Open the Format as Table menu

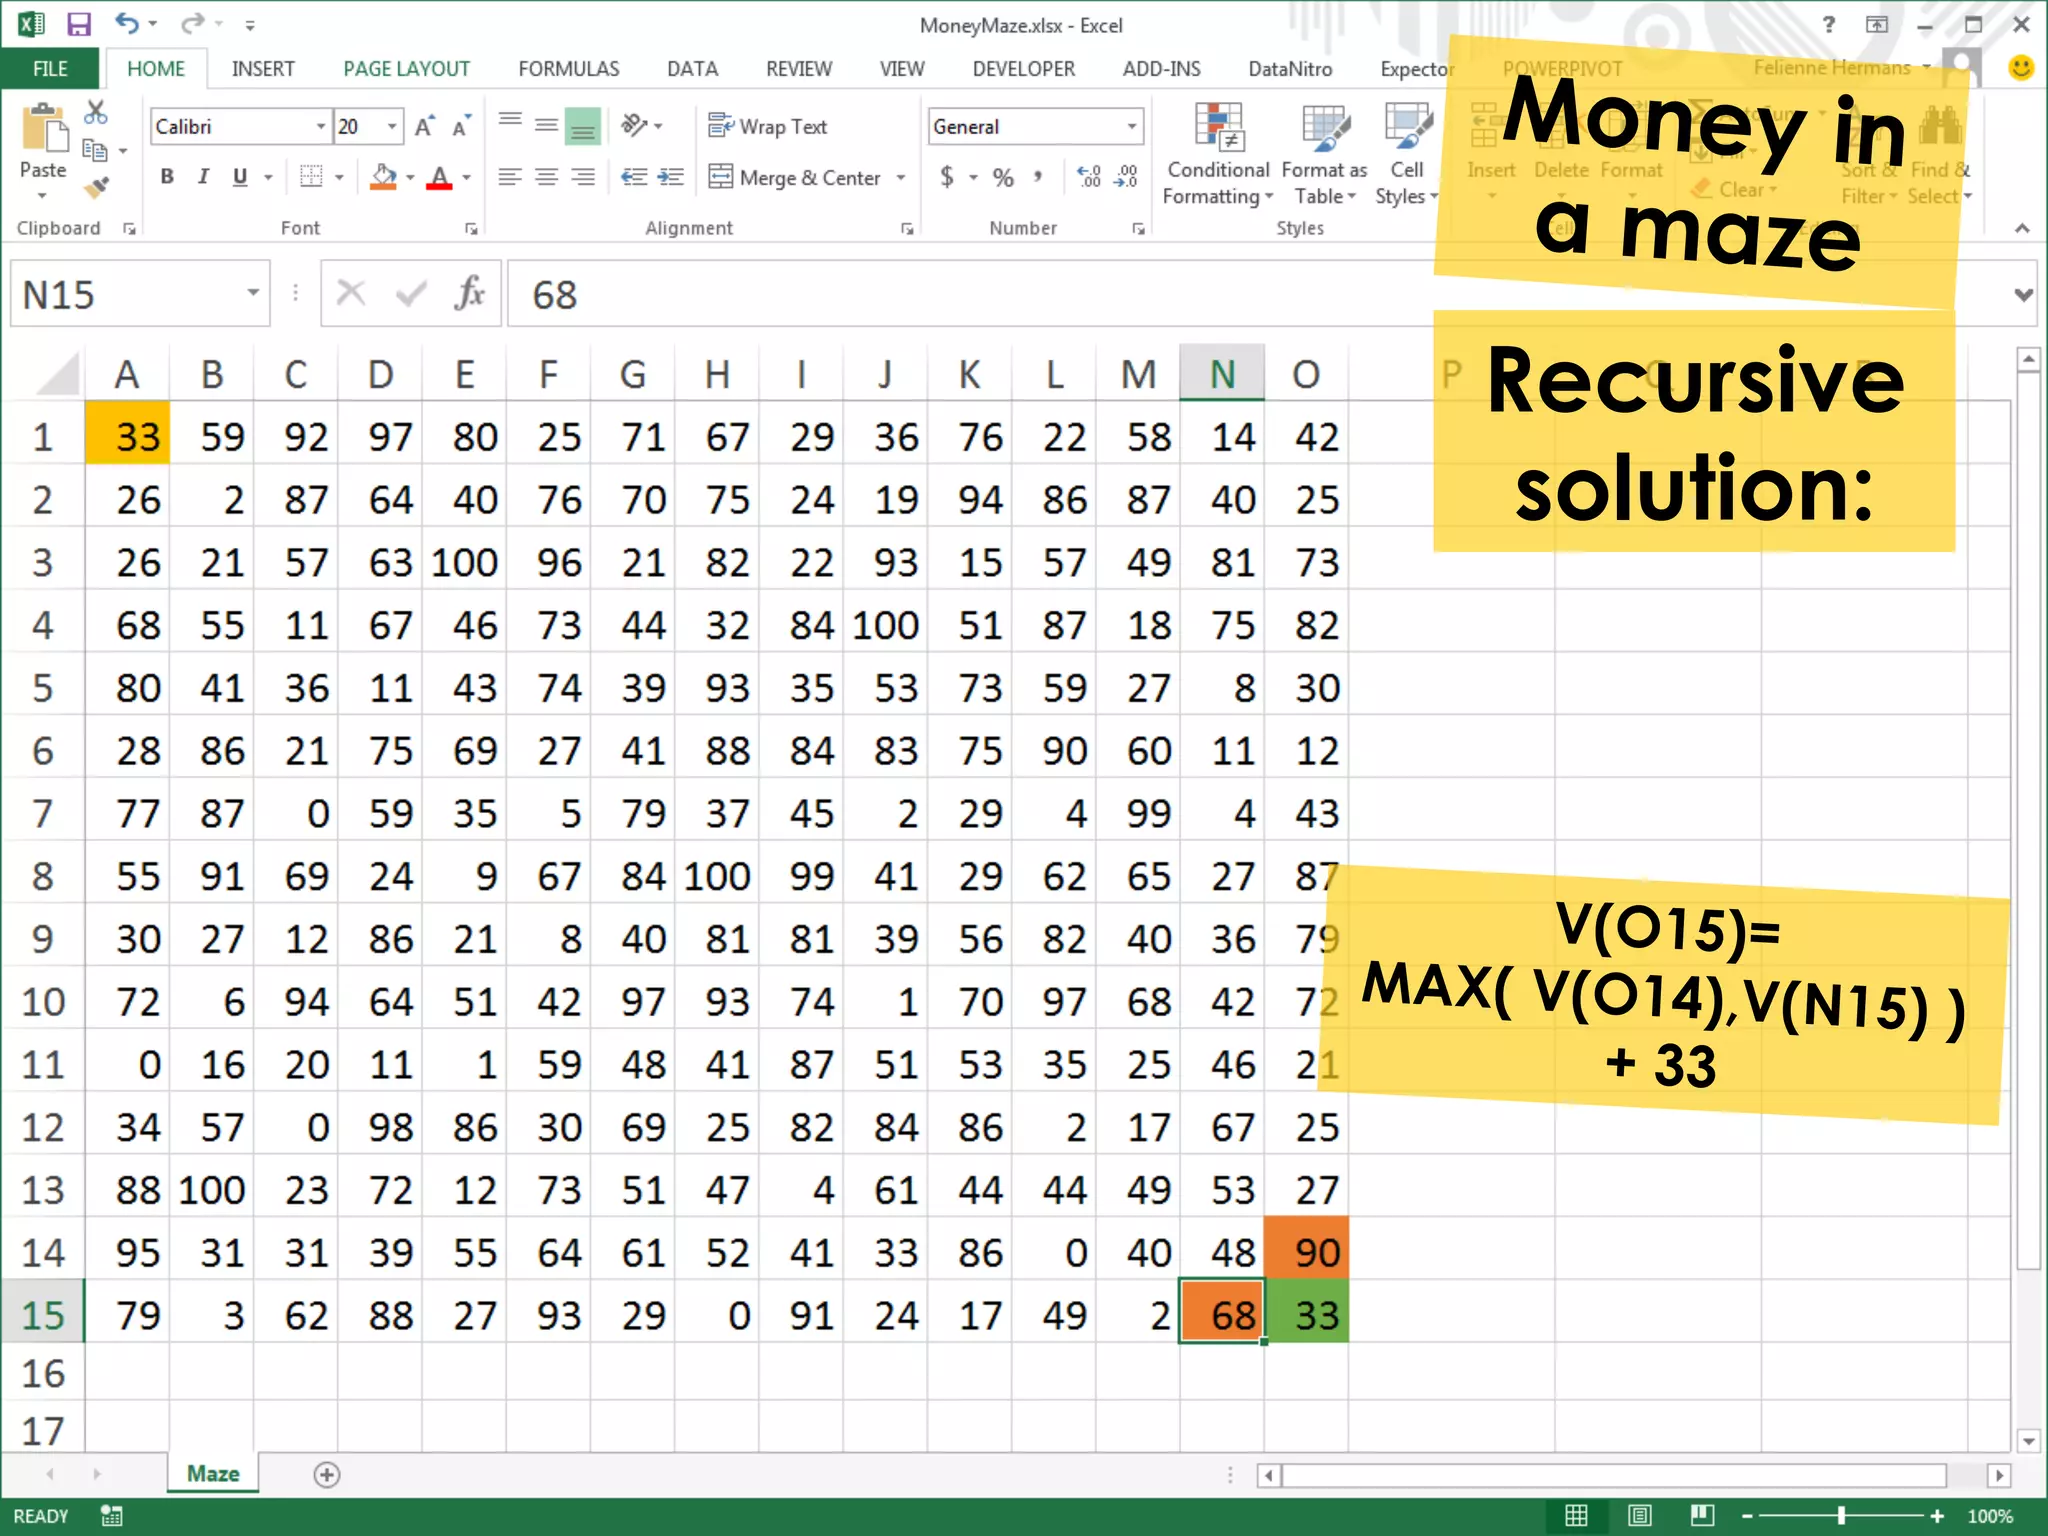pyautogui.click(x=1324, y=154)
